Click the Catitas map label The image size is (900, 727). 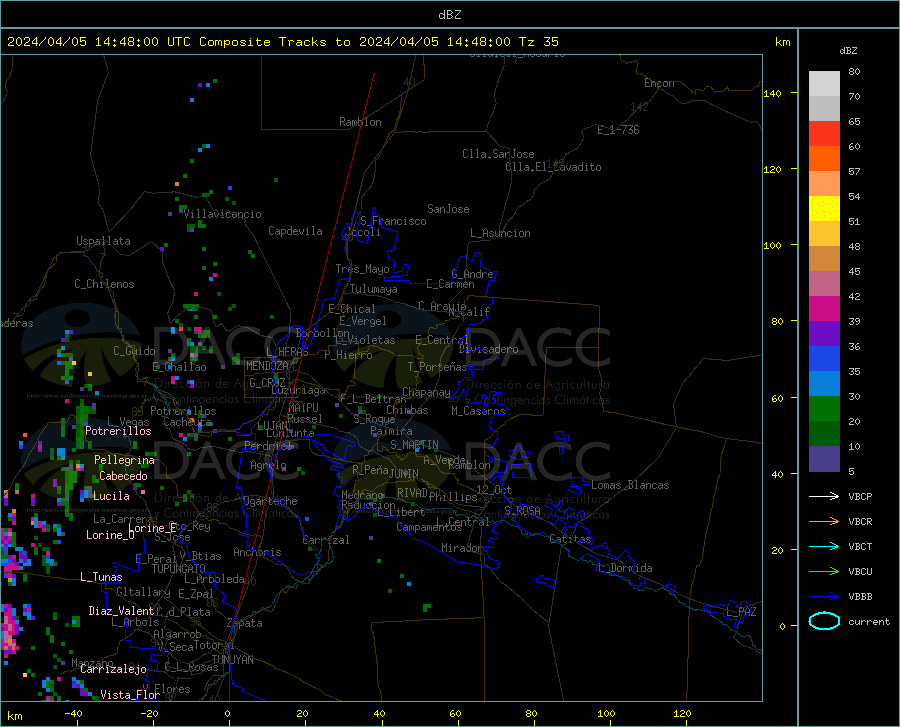[x=571, y=539]
